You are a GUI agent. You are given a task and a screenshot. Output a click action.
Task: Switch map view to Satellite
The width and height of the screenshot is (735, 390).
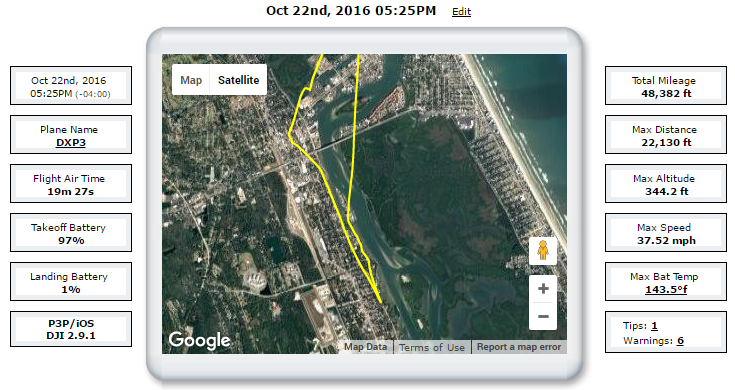pyautogui.click(x=238, y=80)
